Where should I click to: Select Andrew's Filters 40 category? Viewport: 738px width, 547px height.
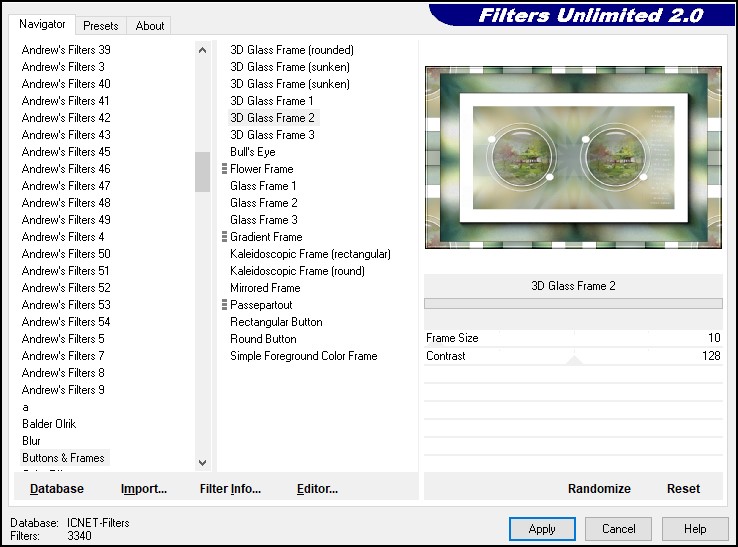click(x=66, y=84)
